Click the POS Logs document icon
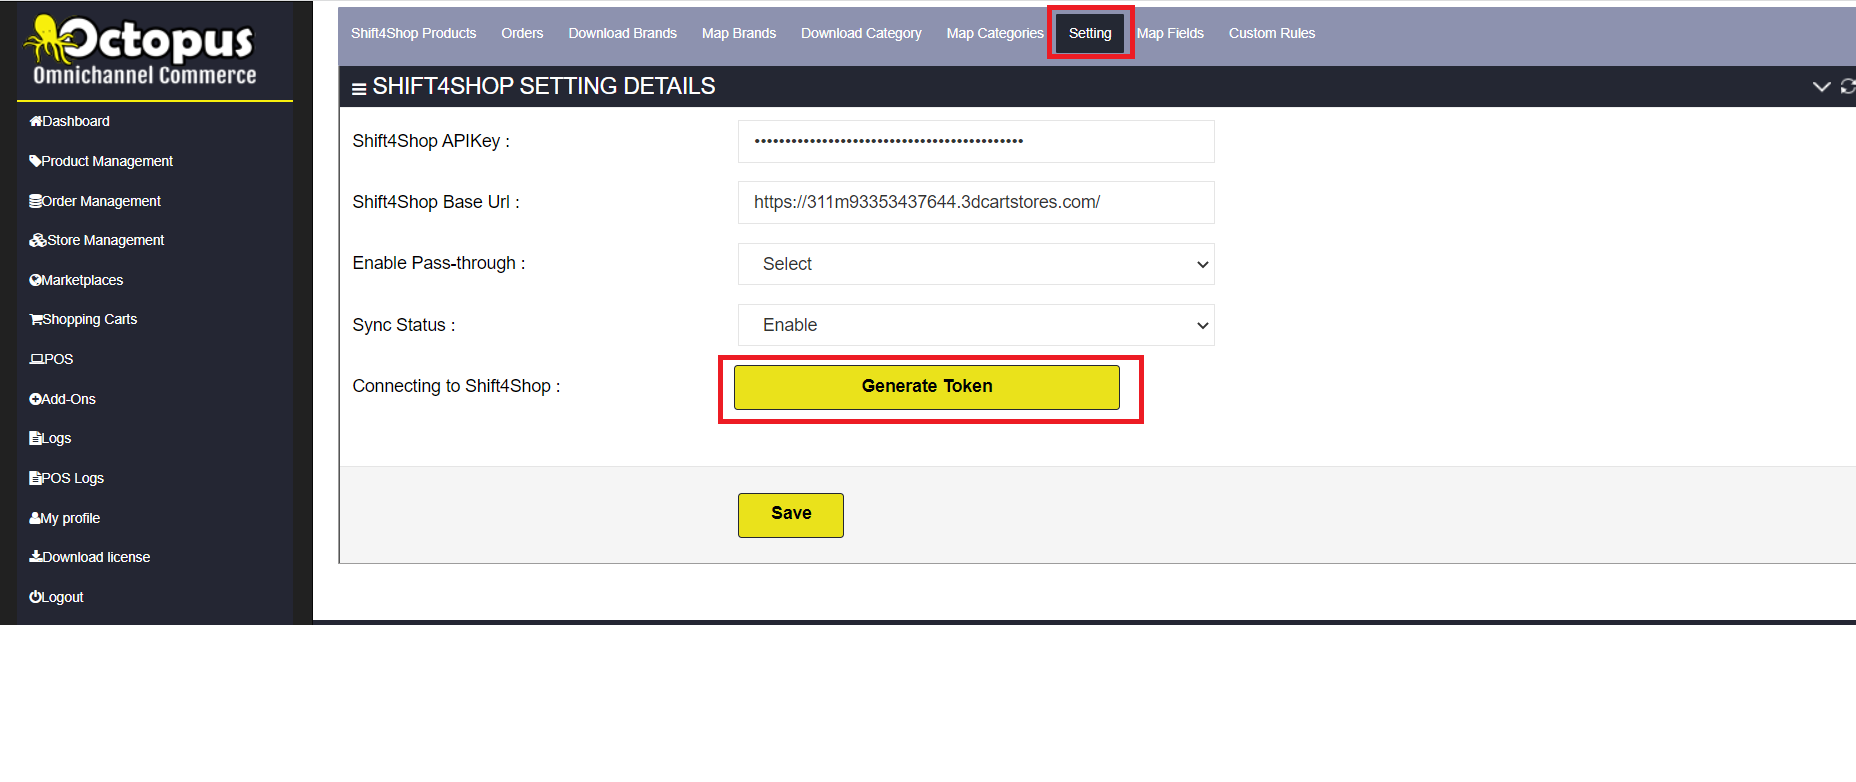 click(35, 478)
